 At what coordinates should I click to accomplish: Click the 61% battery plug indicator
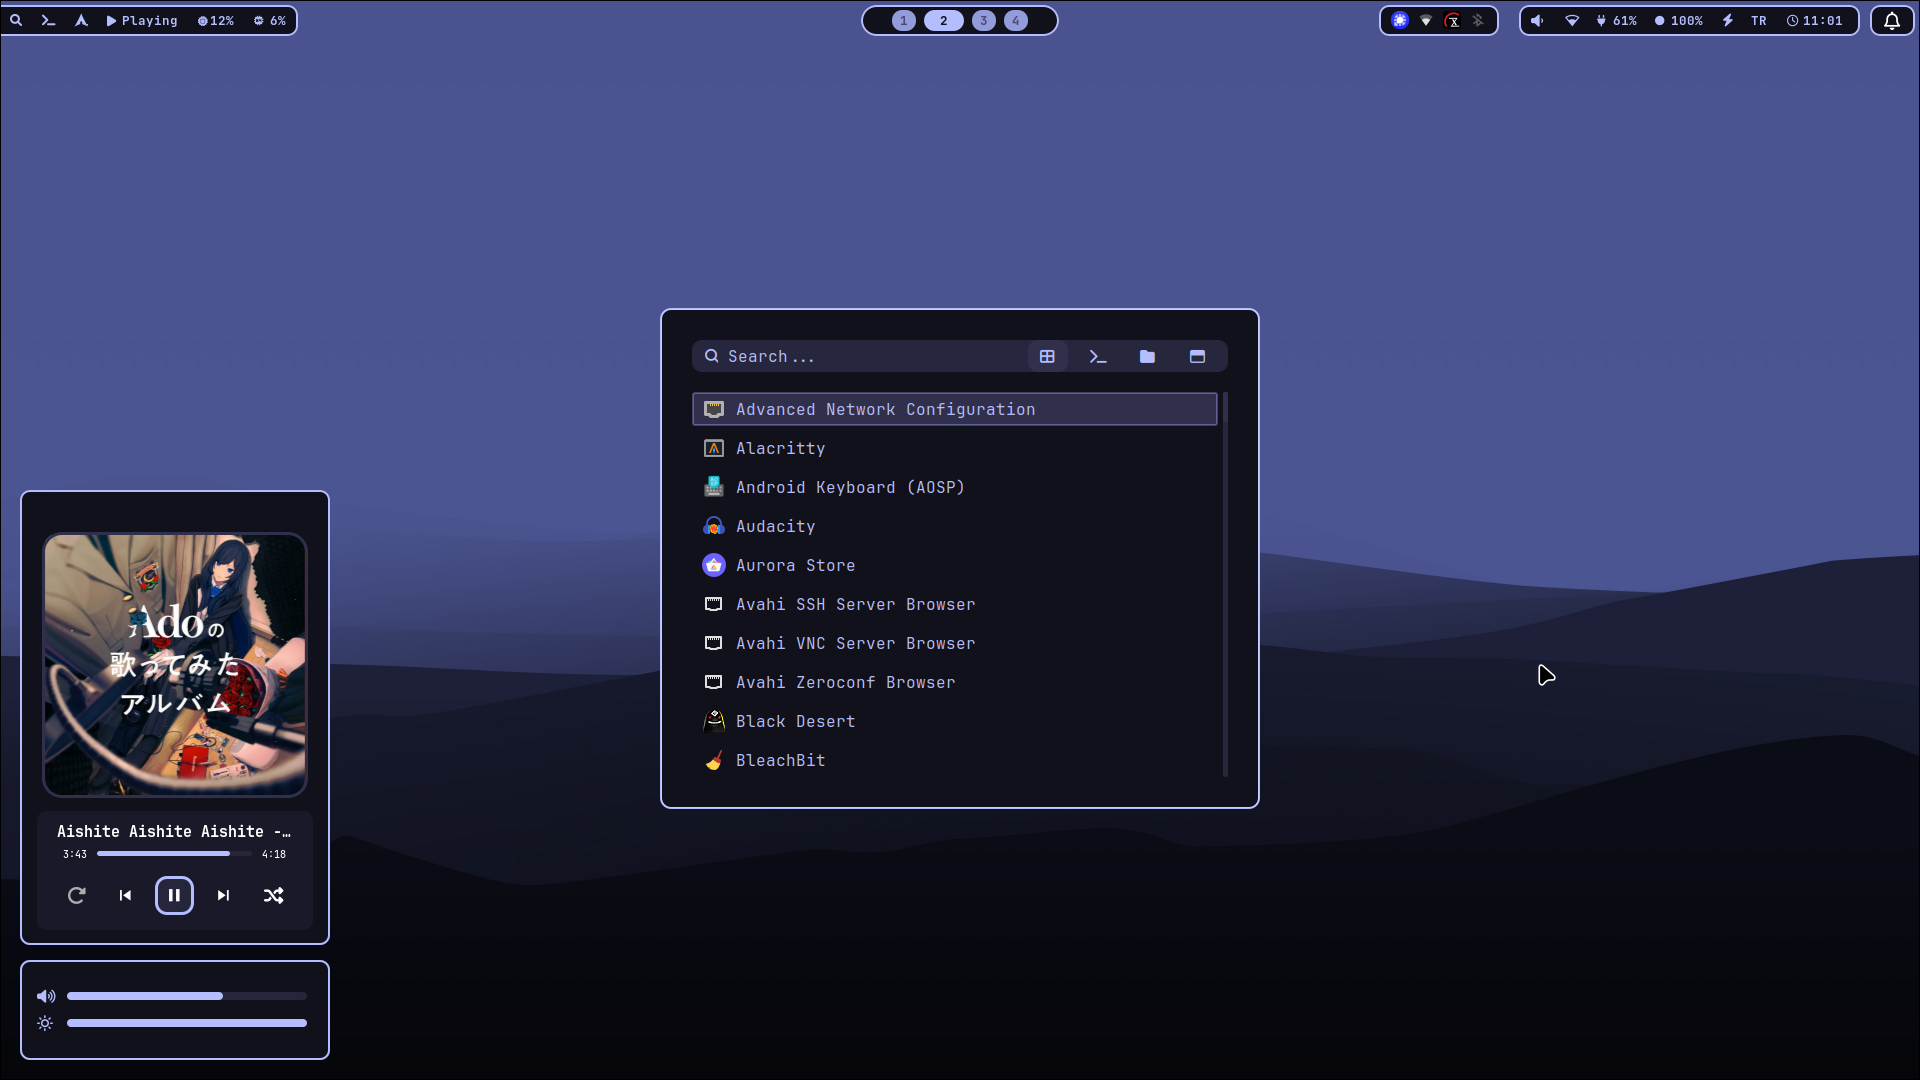coord(1616,20)
